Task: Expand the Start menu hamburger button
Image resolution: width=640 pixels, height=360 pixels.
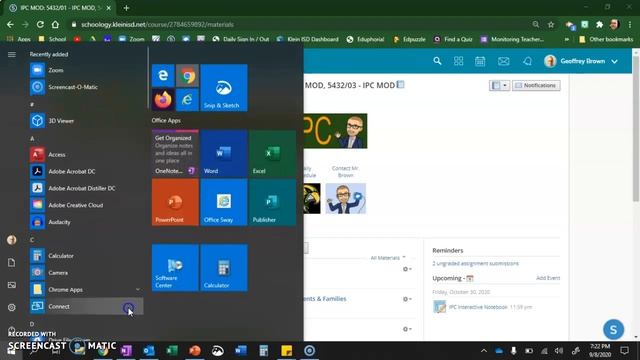Action: (12, 54)
